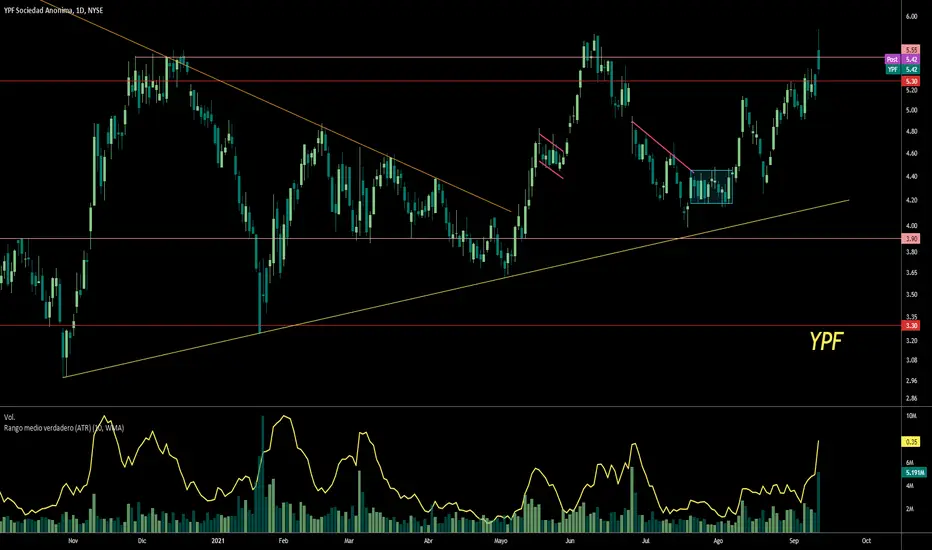Click the 5.00 price axis label
Viewport: 932px width, 550px height.
pyautogui.click(x=911, y=110)
